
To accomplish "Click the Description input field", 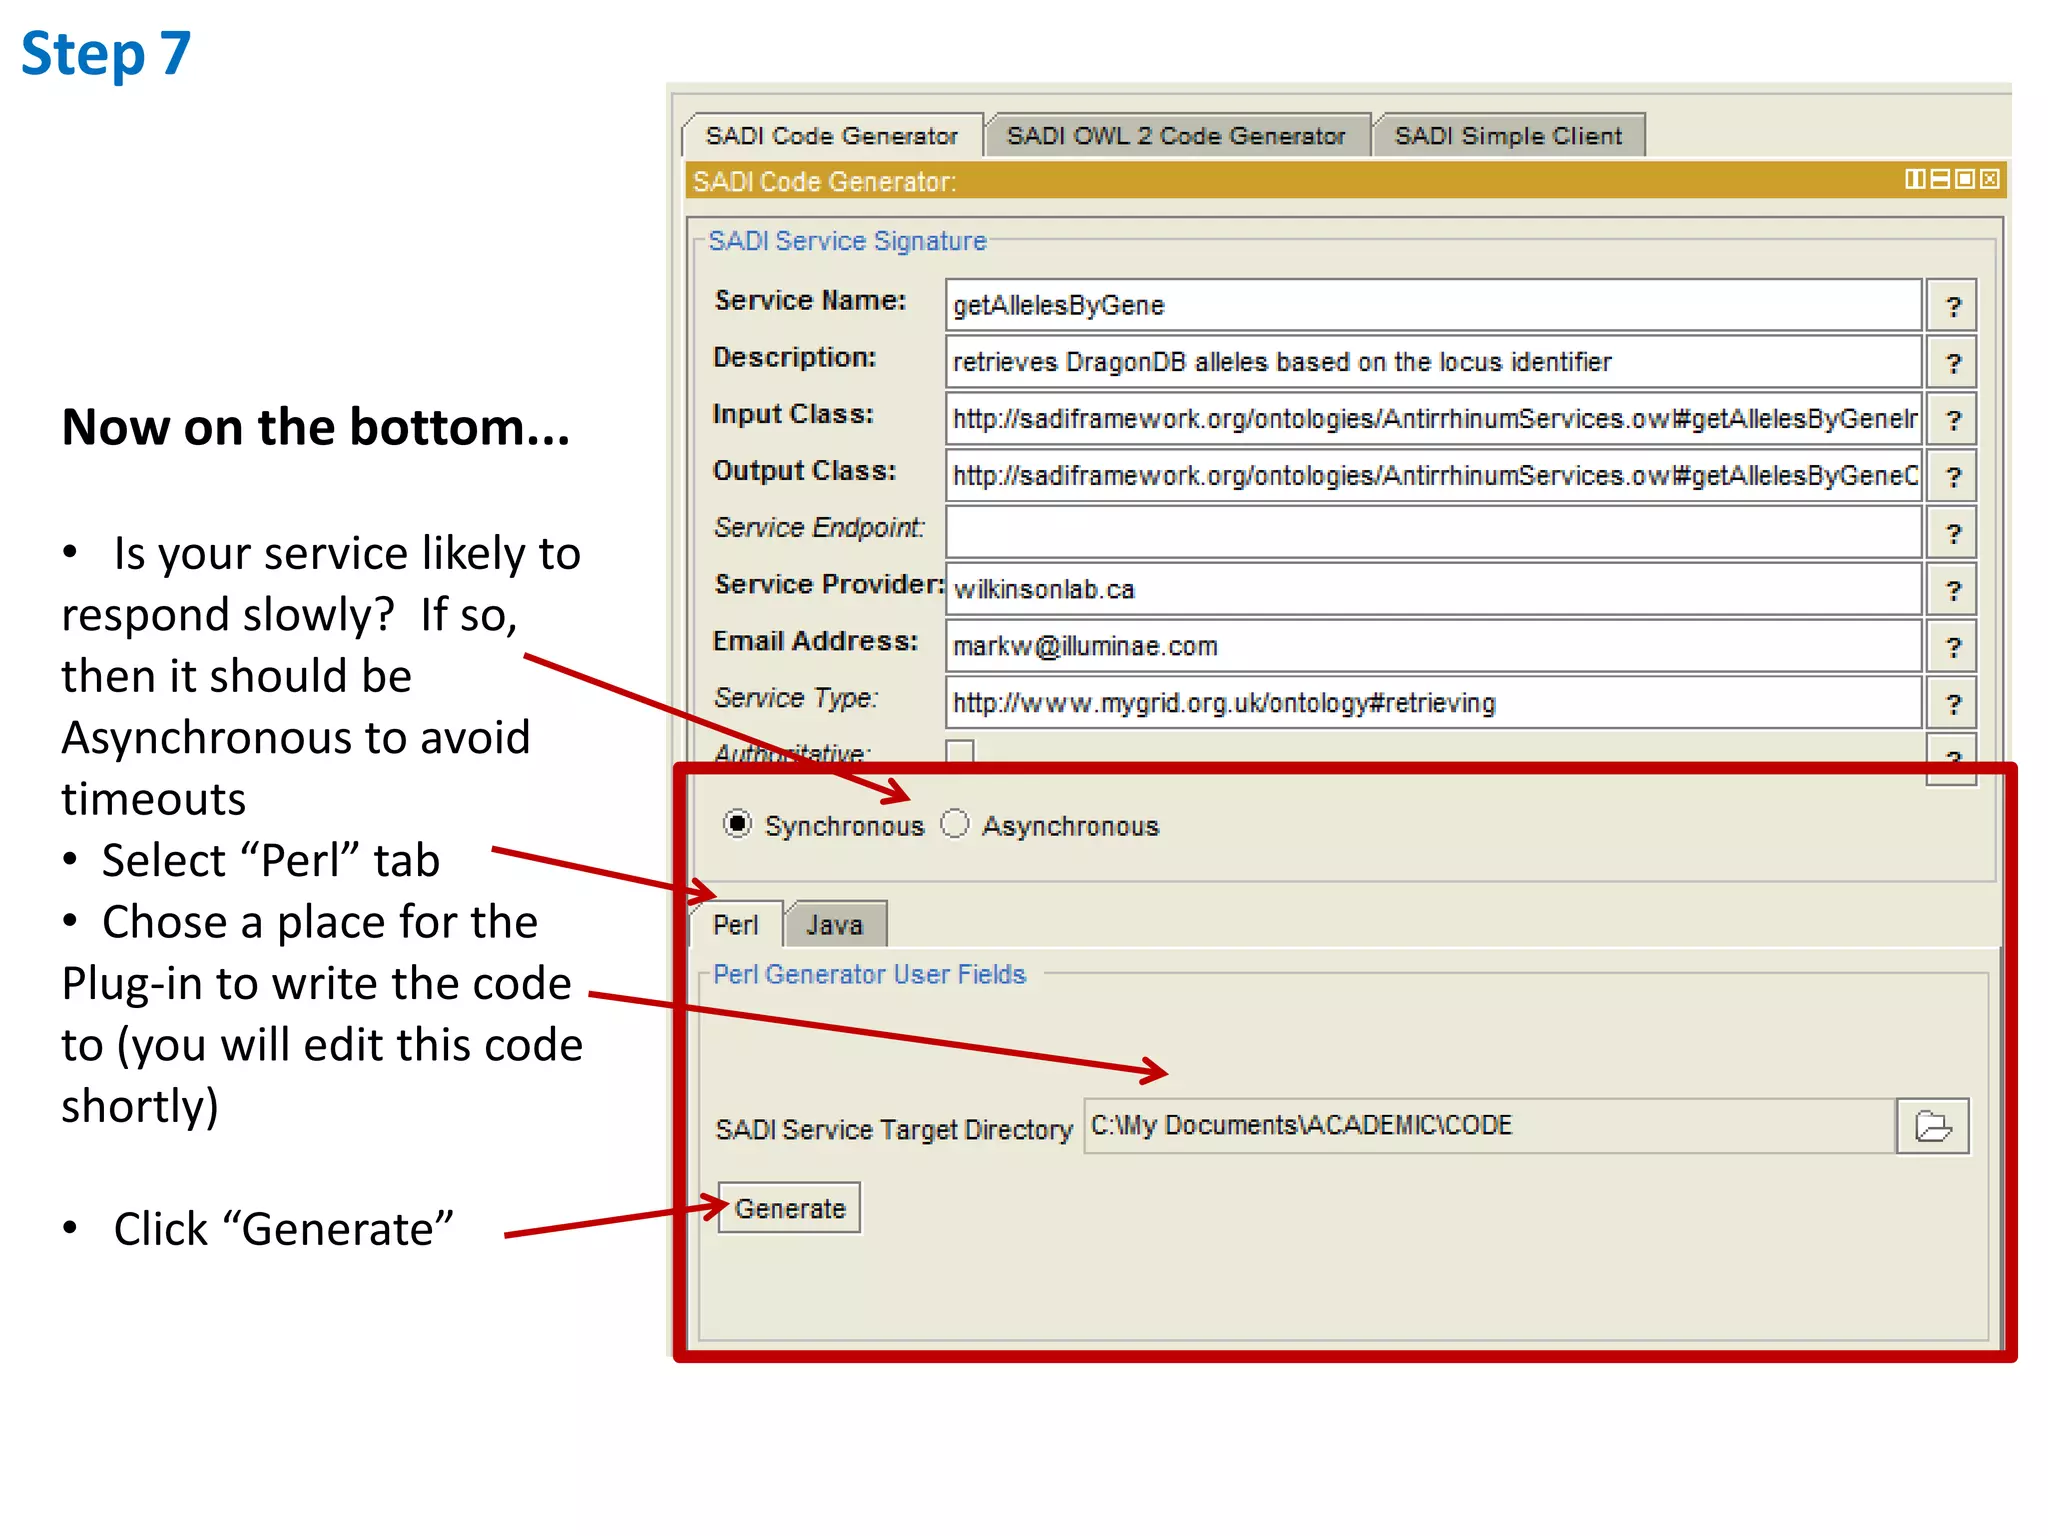I will tap(1433, 362).
